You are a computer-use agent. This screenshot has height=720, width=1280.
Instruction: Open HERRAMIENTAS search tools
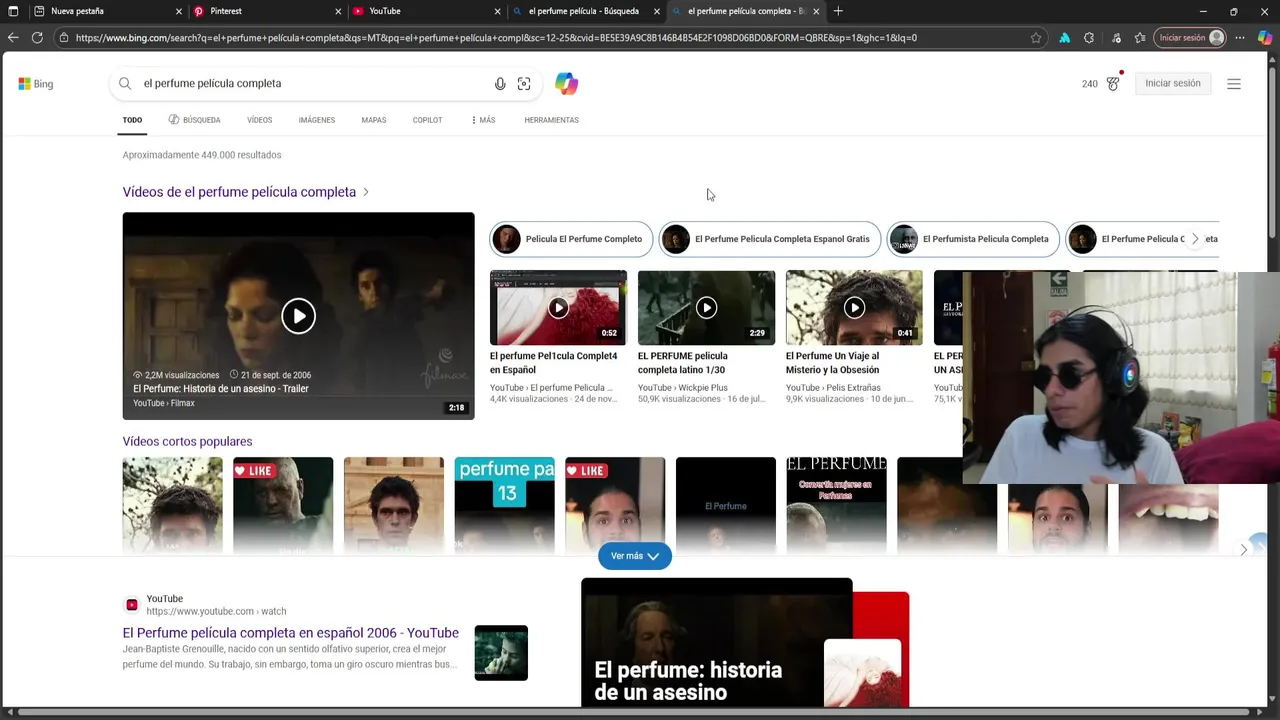[x=551, y=120]
